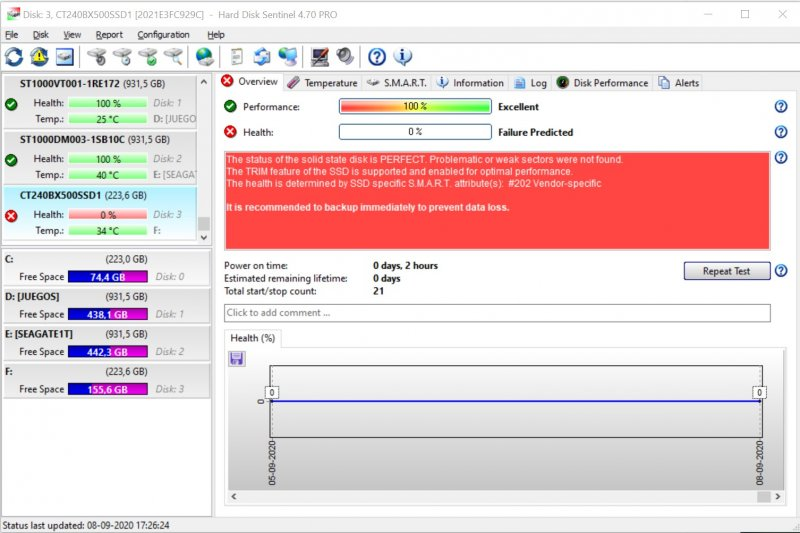Image resolution: width=800 pixels, height=533 pixels.
Task: Click the disk list scrollbar down arrow
Action: point(205,238)
